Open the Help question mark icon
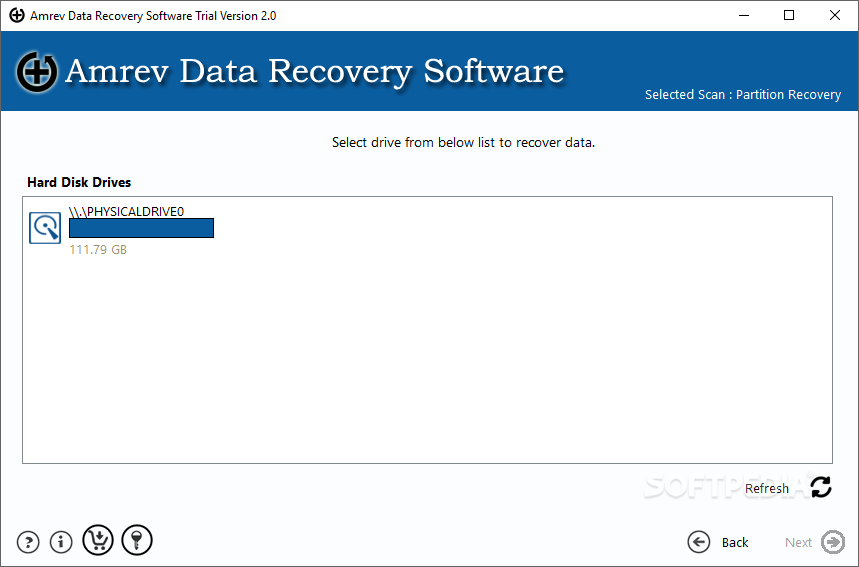Image resolution: width=859 pixels, height=567 pixels. pos(28,542)
